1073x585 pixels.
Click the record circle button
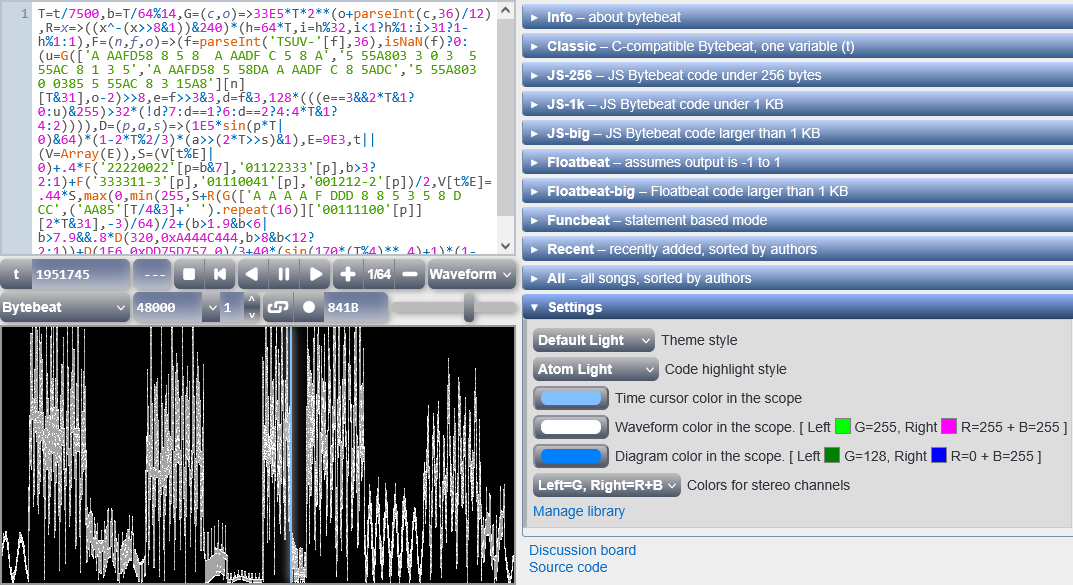pos(309,308)
